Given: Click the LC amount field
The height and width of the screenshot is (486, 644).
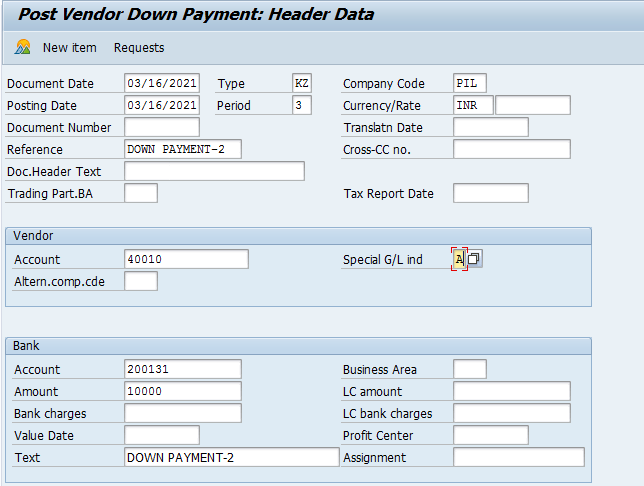Looking at the screenshot, I should click(x=512, y=391).
